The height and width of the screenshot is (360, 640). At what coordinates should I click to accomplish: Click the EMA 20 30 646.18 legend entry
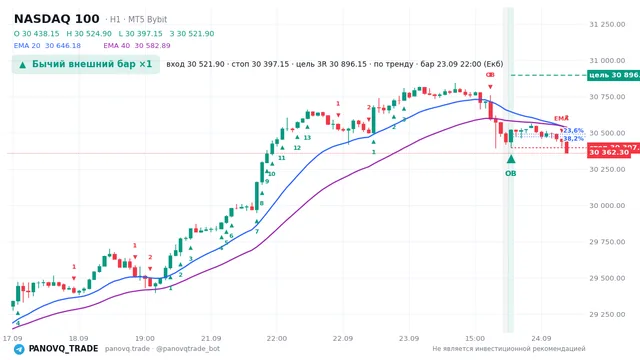click(x=47, y=46)
